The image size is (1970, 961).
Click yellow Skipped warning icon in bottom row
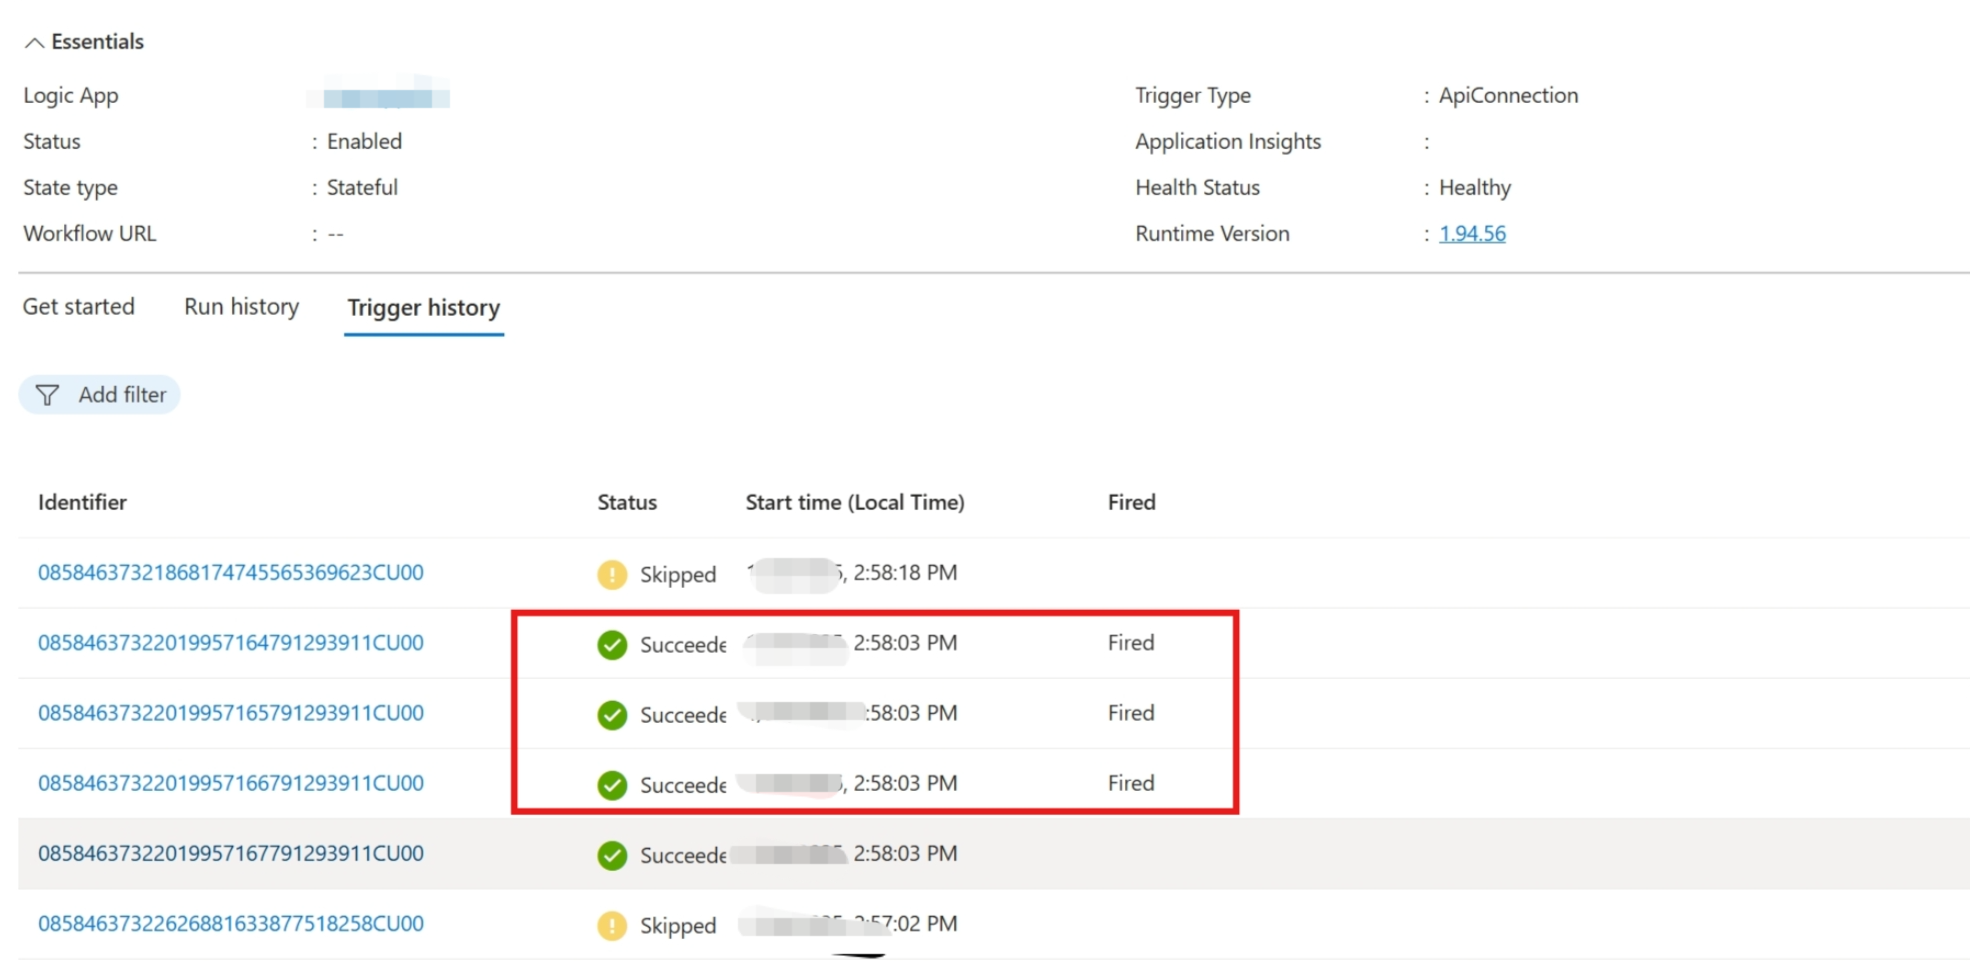(x=612, y=926)
